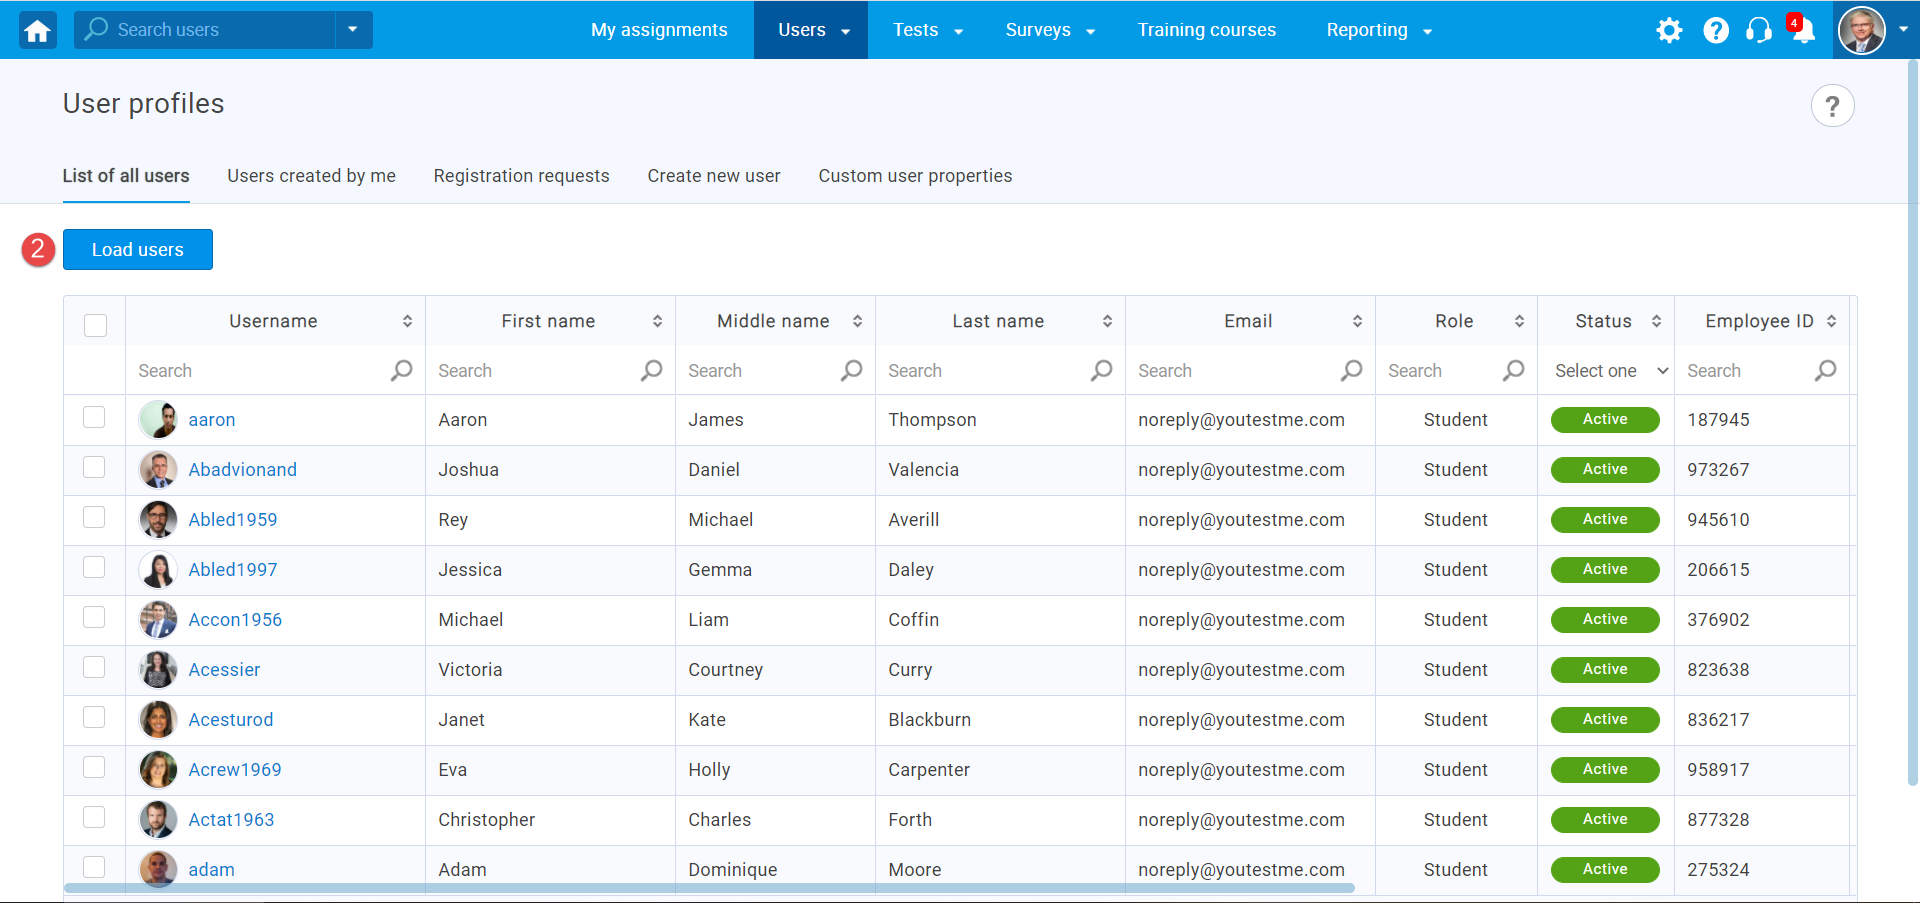Open the notifications bell
Viewport: 1920px width, 903px height.
point(1803,30)
